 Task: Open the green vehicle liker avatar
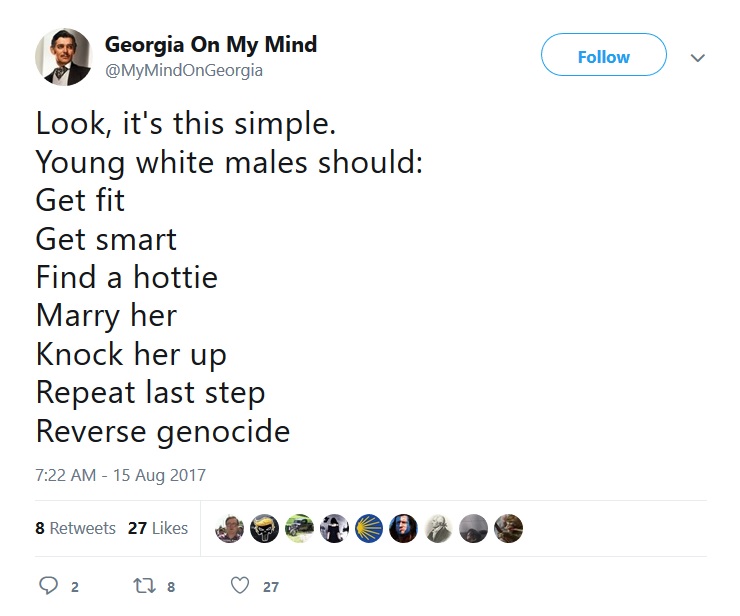[x=299, y=528]
